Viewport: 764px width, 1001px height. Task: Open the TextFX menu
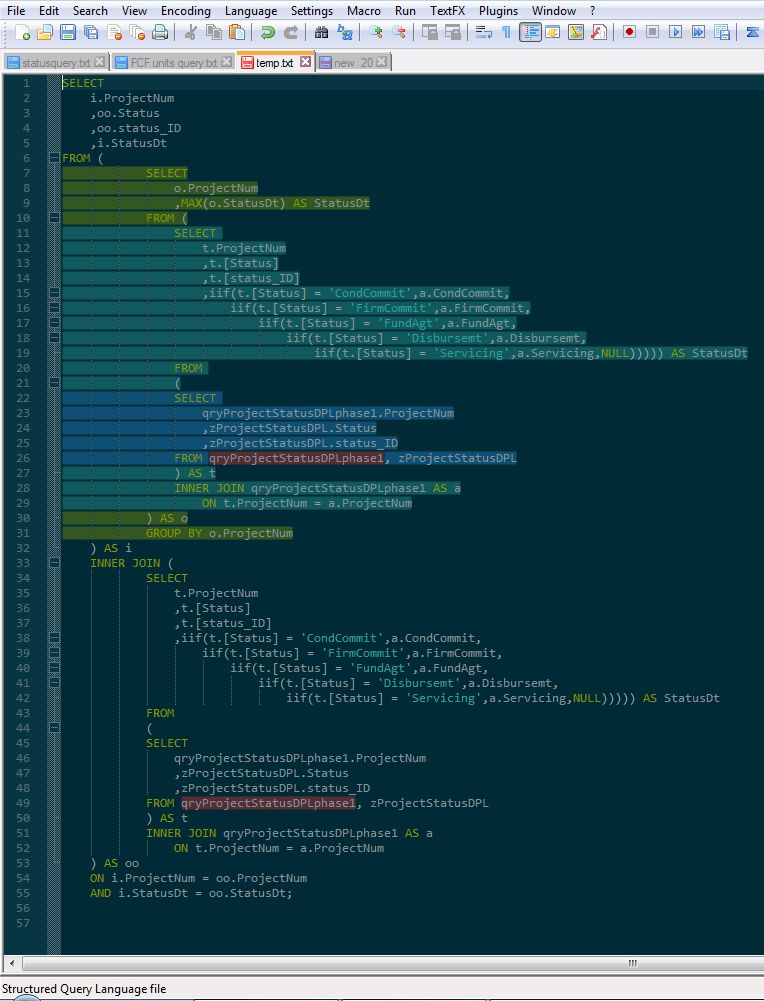pyautogui.click(x=447, y=11)
